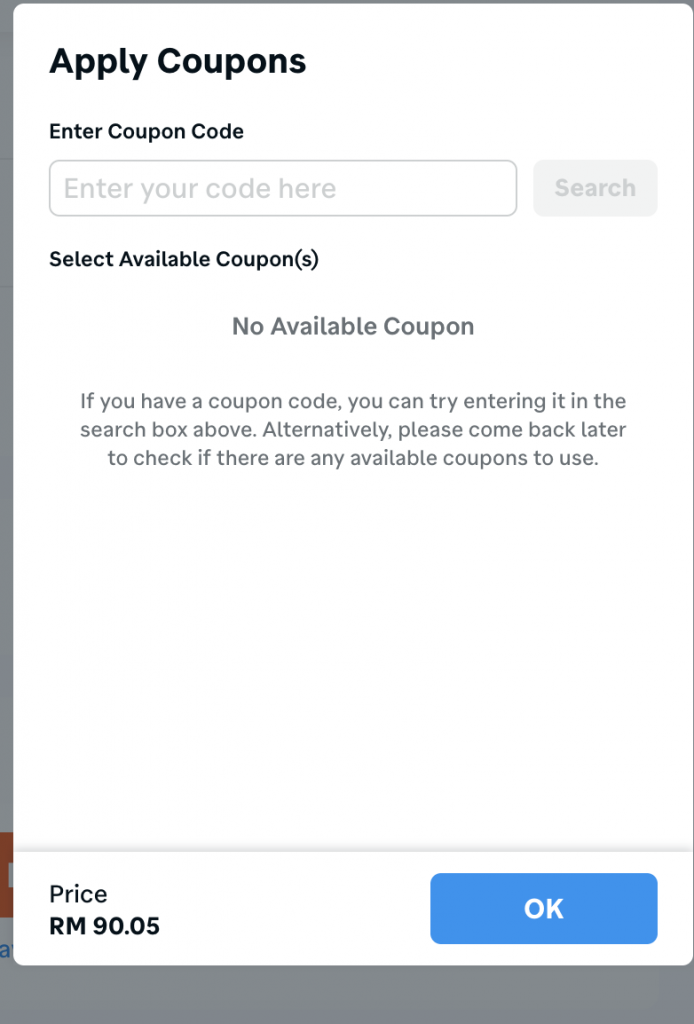Confirm with the blue OK button
Viewport: 694px width, 1024px height.
pyautogui.click(x=543, y=908)
